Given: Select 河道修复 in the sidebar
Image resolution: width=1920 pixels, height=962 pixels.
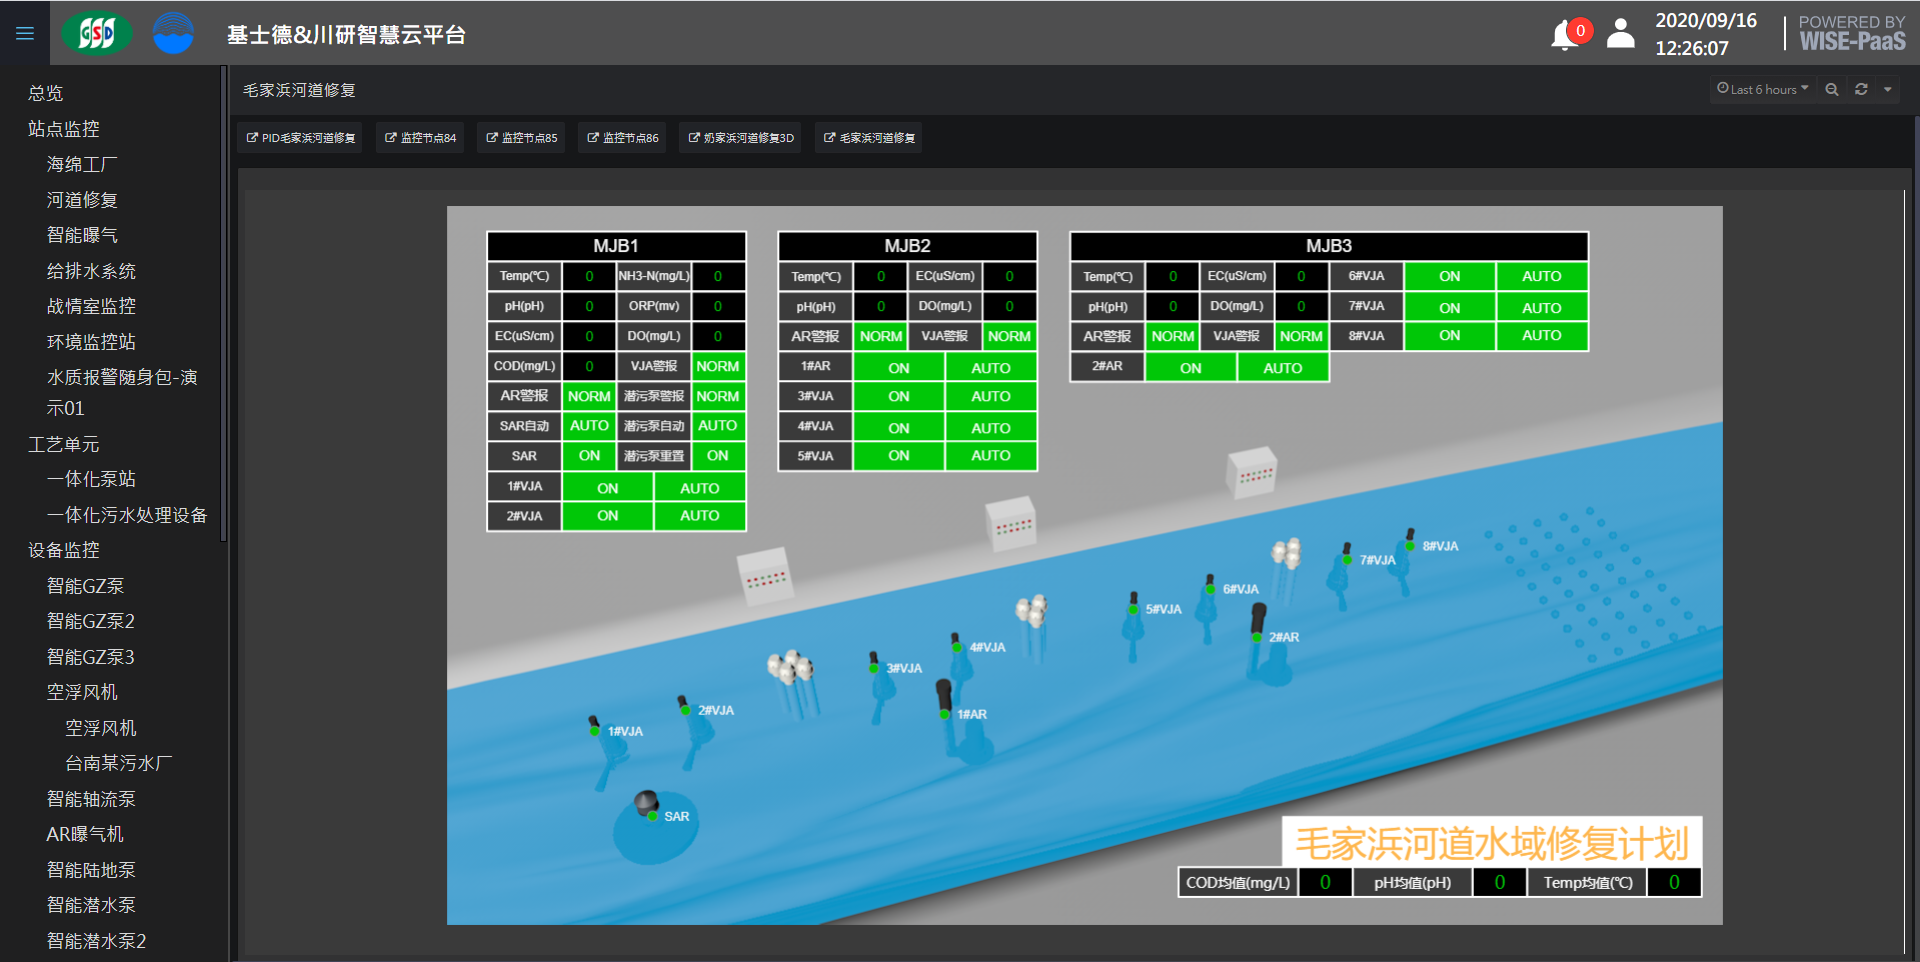Looking at the screenshot, I should [82, 200].
